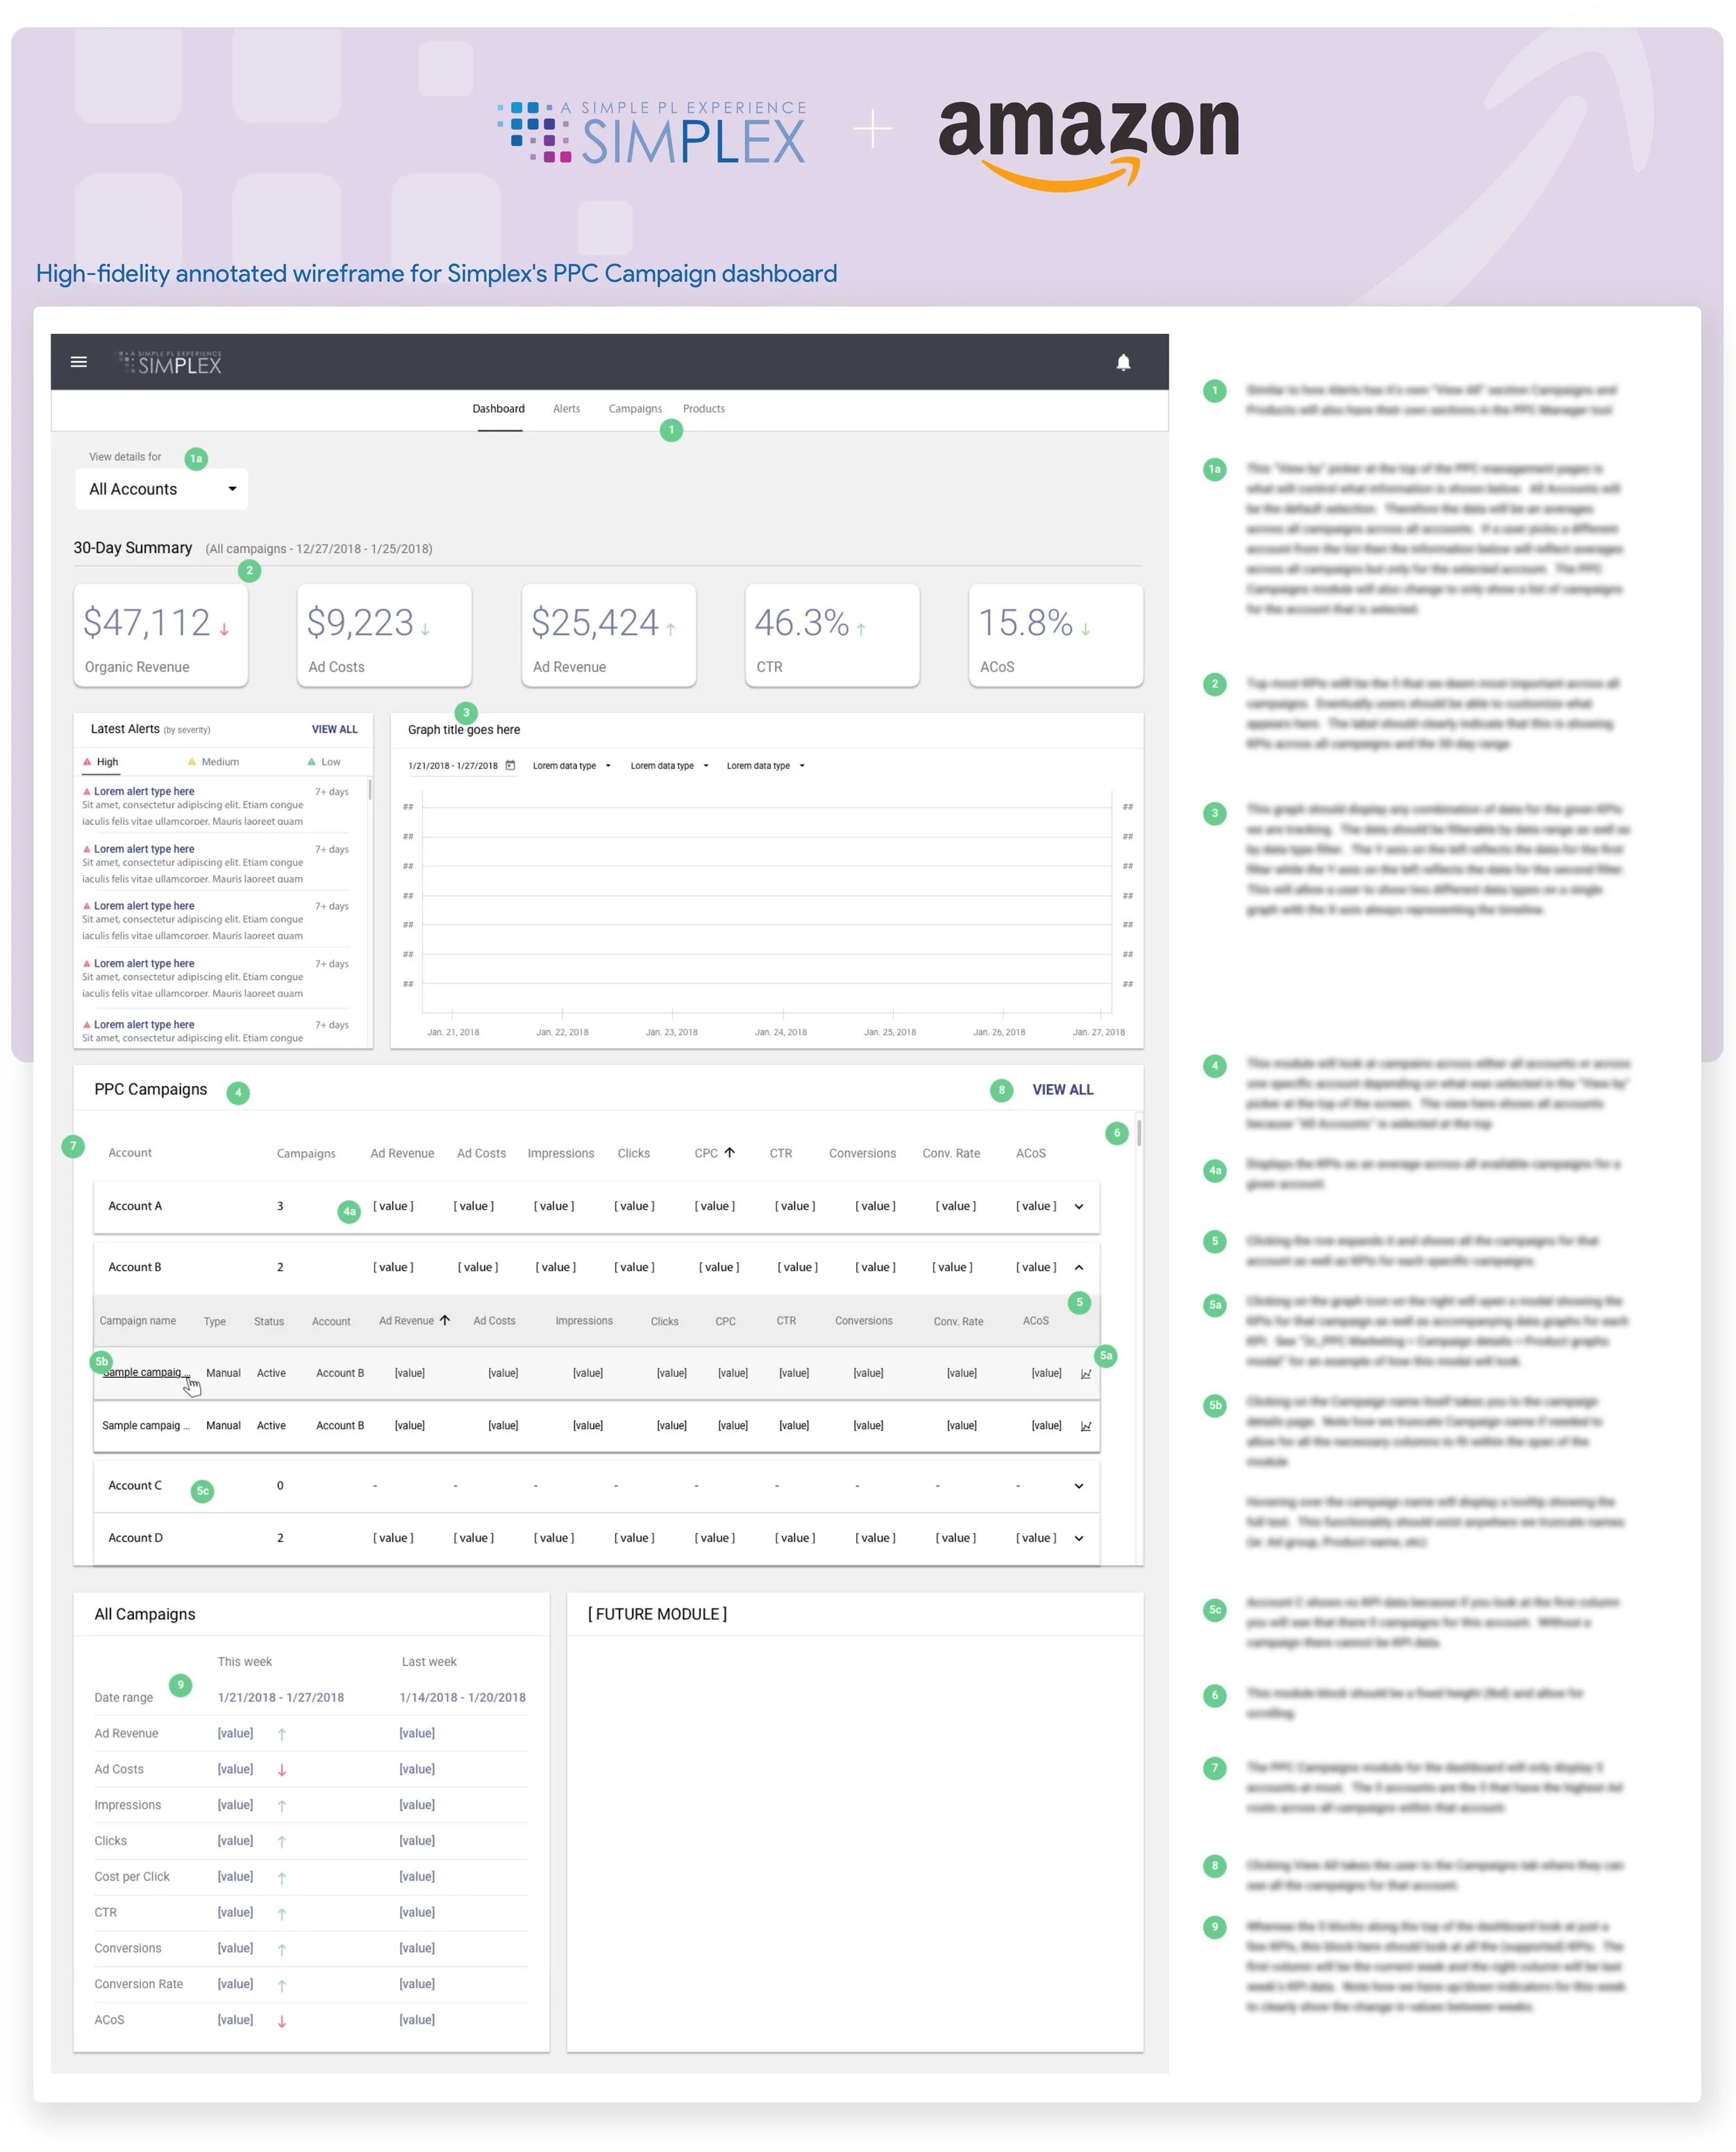
Task: Click the Ad Costs summary card
Action: (385, 636)
